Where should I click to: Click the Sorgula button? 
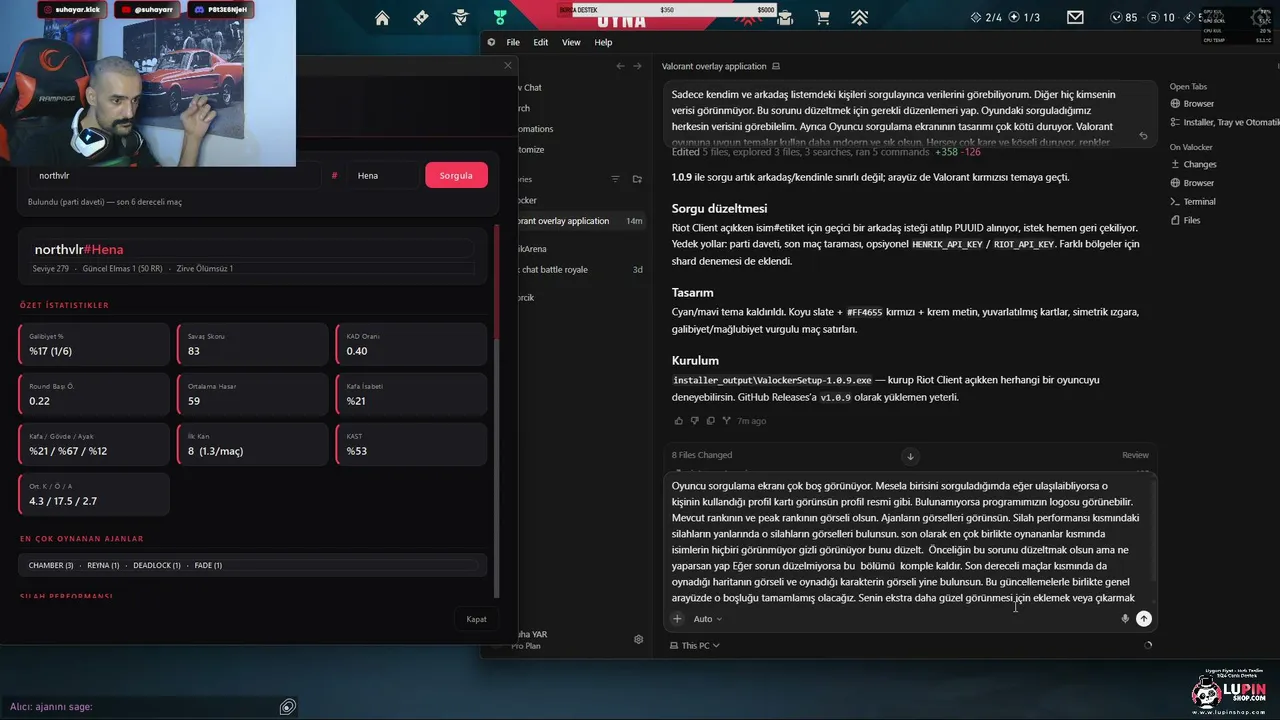(x=456, y=175)
